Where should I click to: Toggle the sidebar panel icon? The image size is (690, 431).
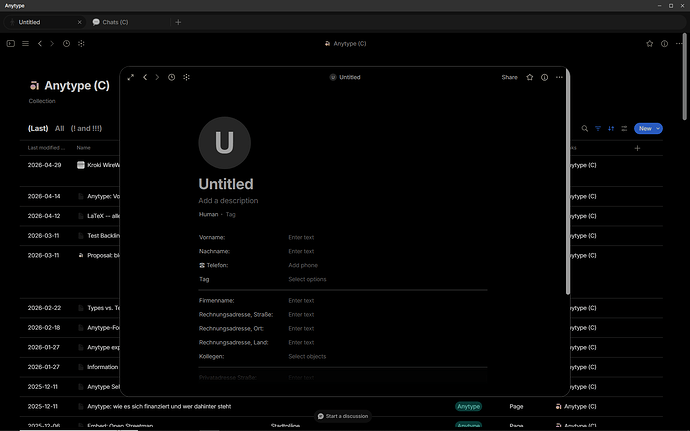pyautogui.click(x=11, y=44)
